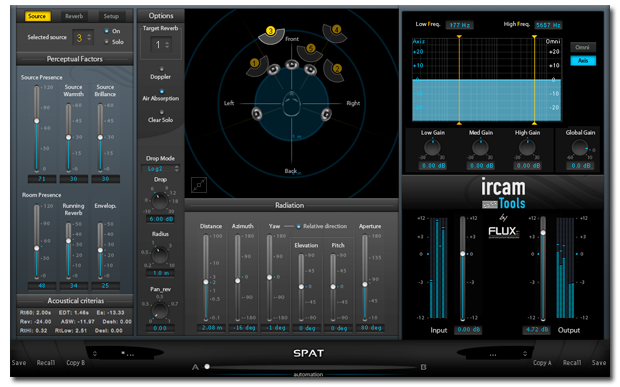
Task: Click the Distance 2.08 m value field
Action: click(212, 328)
